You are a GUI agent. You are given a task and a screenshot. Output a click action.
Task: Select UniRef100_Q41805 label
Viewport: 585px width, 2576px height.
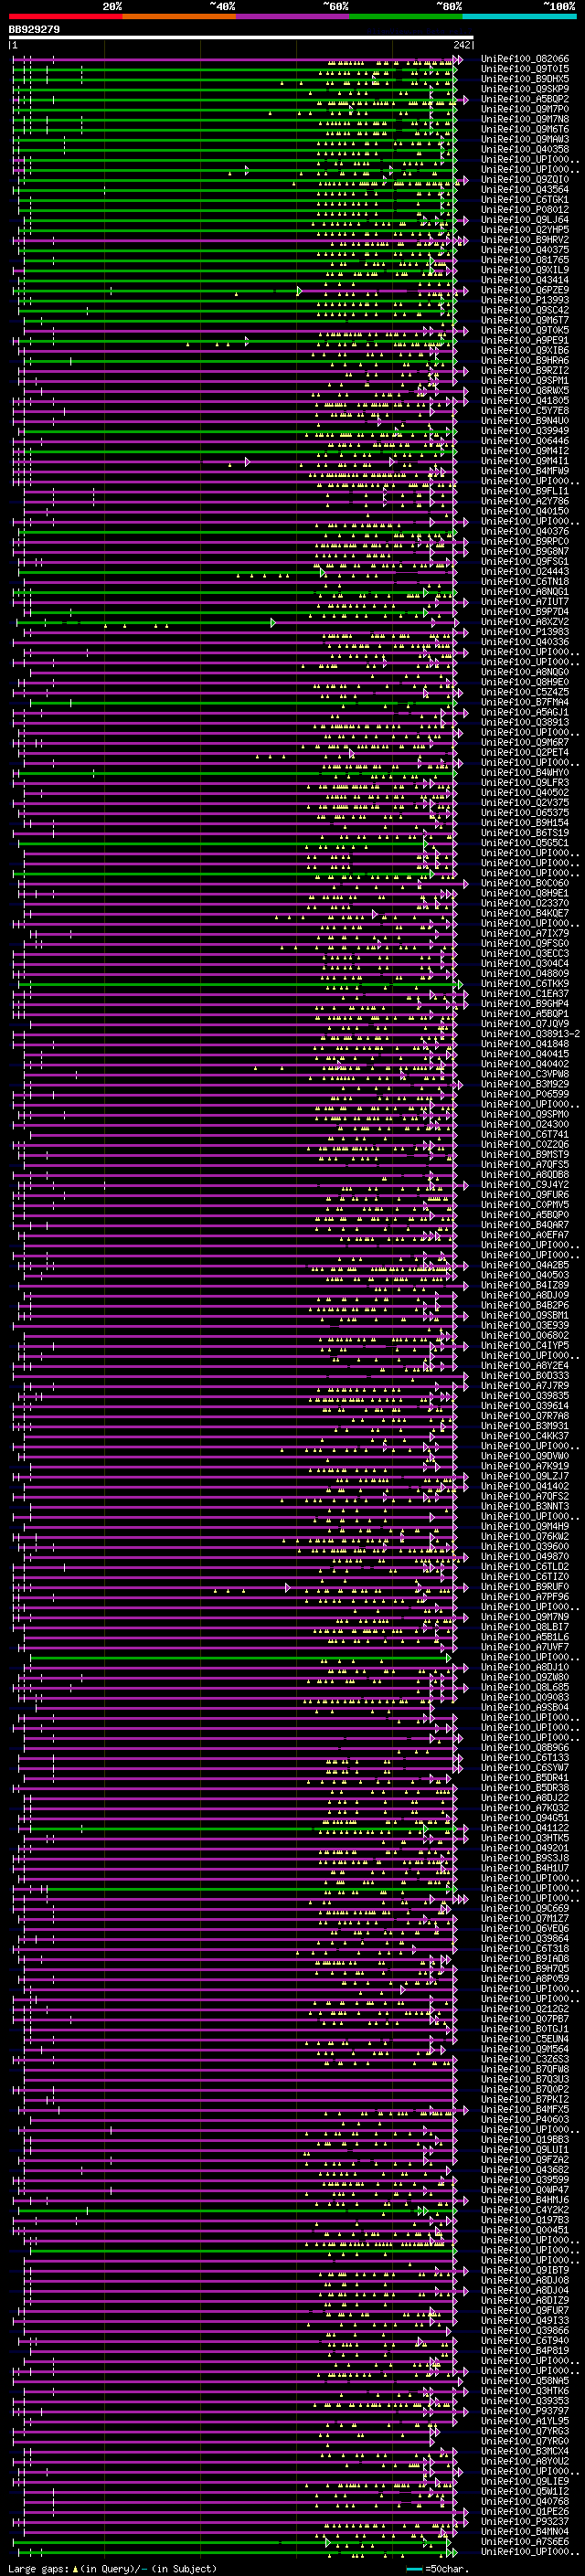[525, 400]
